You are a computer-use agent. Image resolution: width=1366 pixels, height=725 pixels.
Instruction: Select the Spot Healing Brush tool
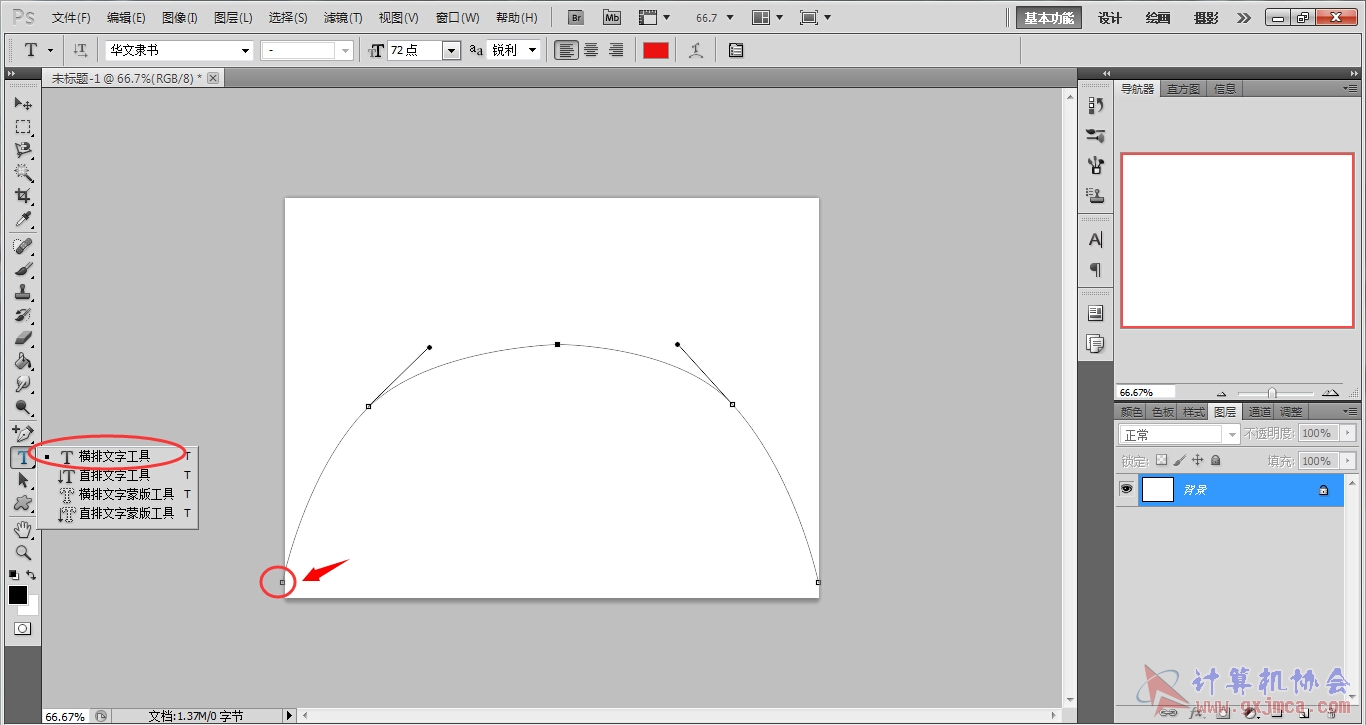(22, 246)
